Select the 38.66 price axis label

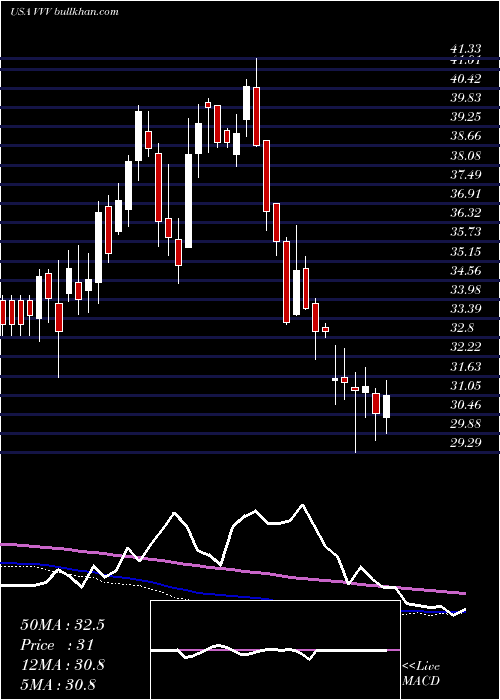pos(466,136)
